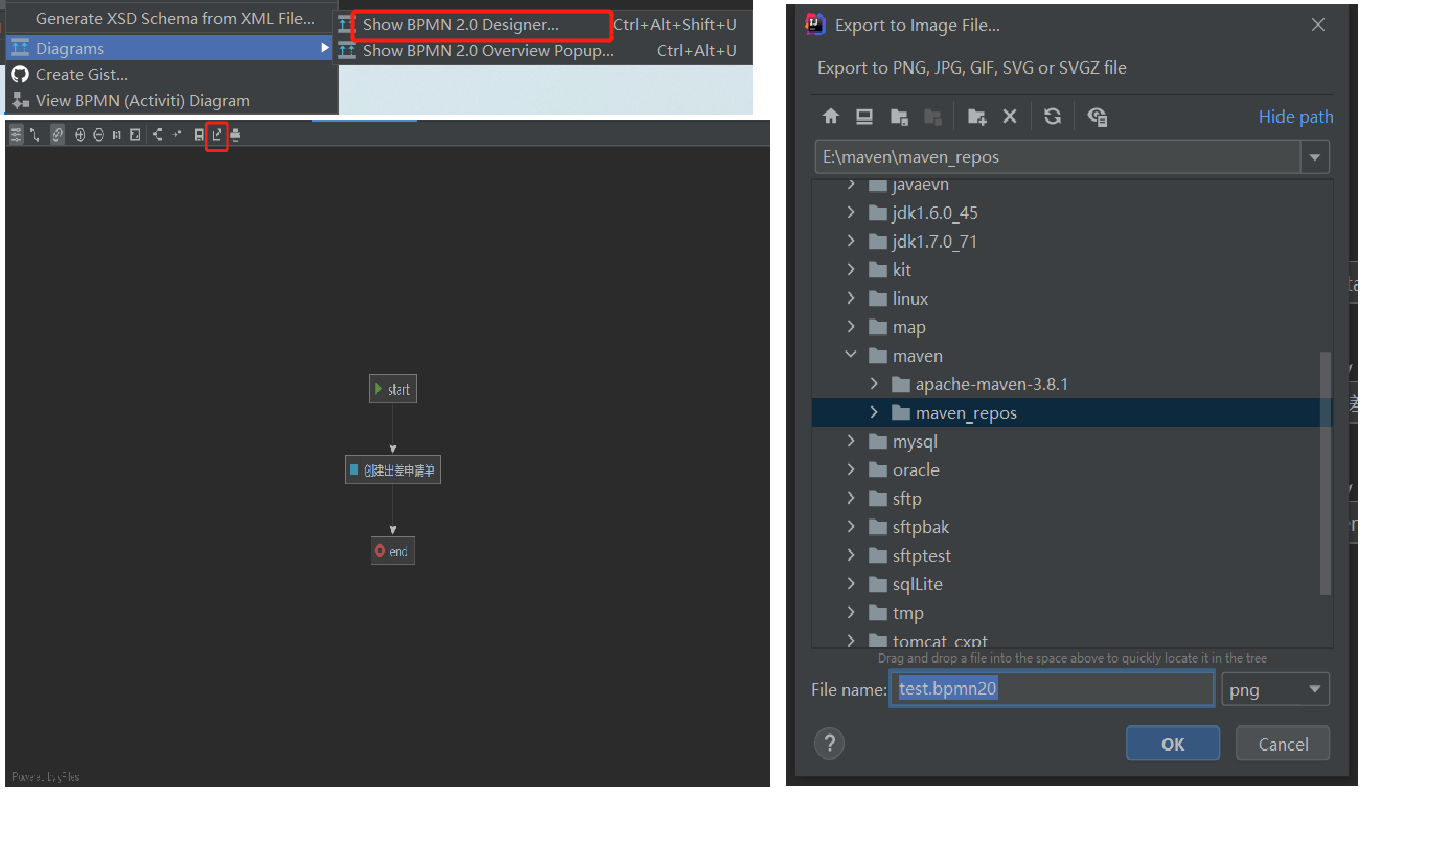Click the GitHub icon beside Create Gist
This screenshot has height=865, width=1449.
click(20, 74)
